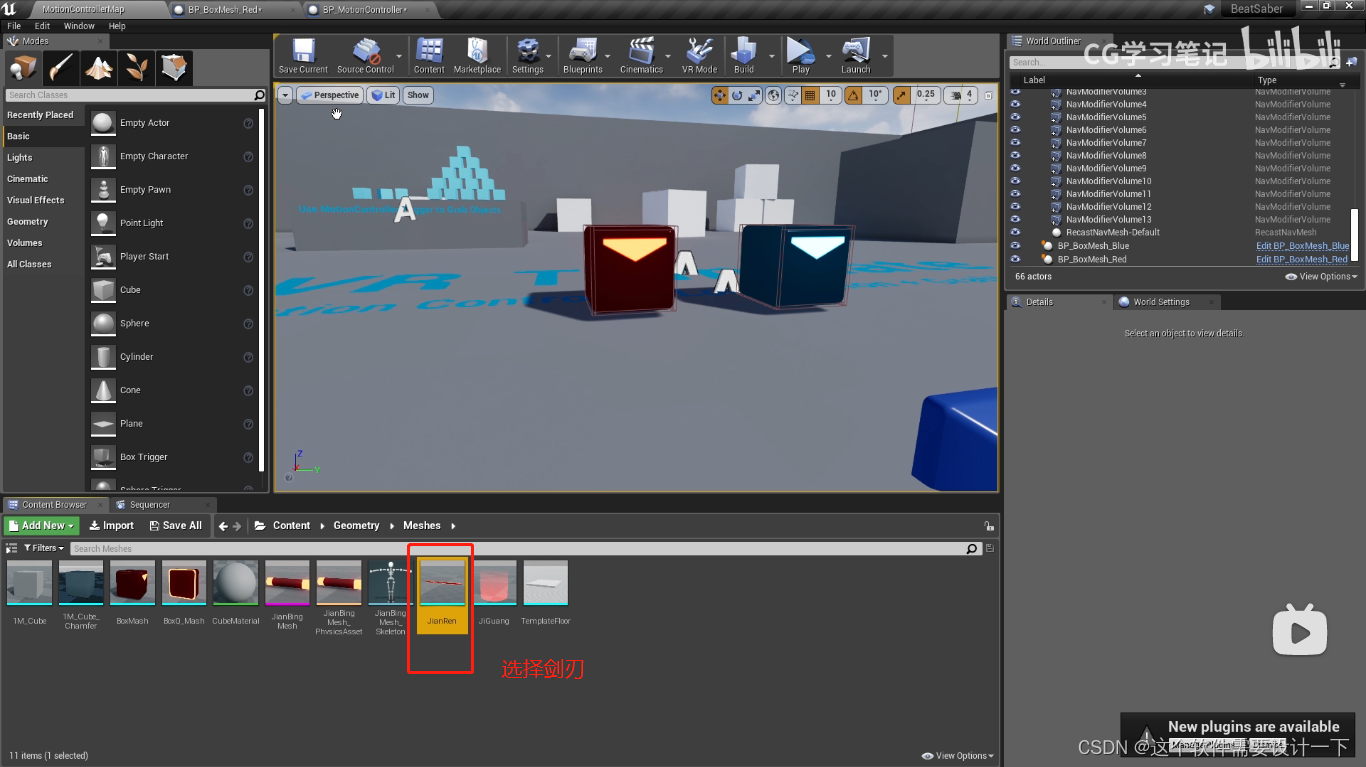Click the Edit BP_BoxMesh_Blue link

1303,245
